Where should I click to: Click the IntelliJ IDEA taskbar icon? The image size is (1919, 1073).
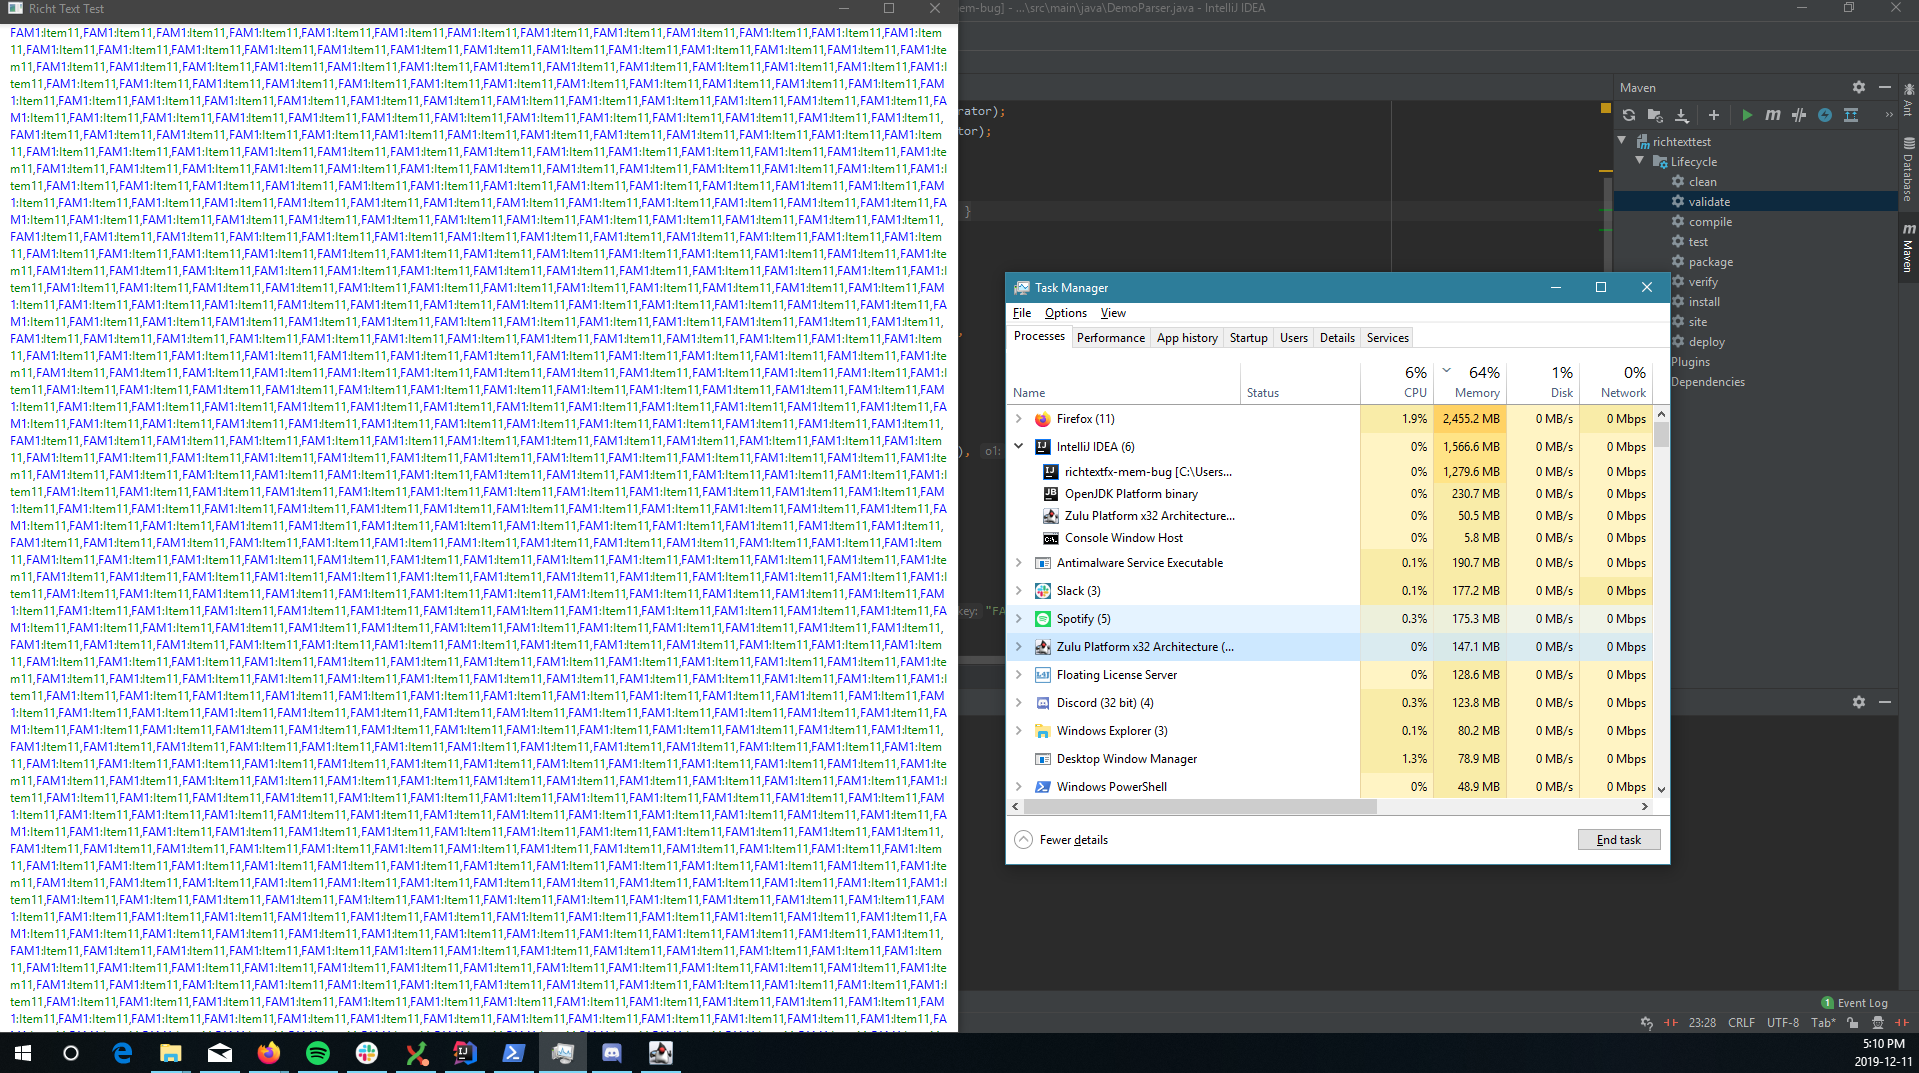tap(464, 1052)
